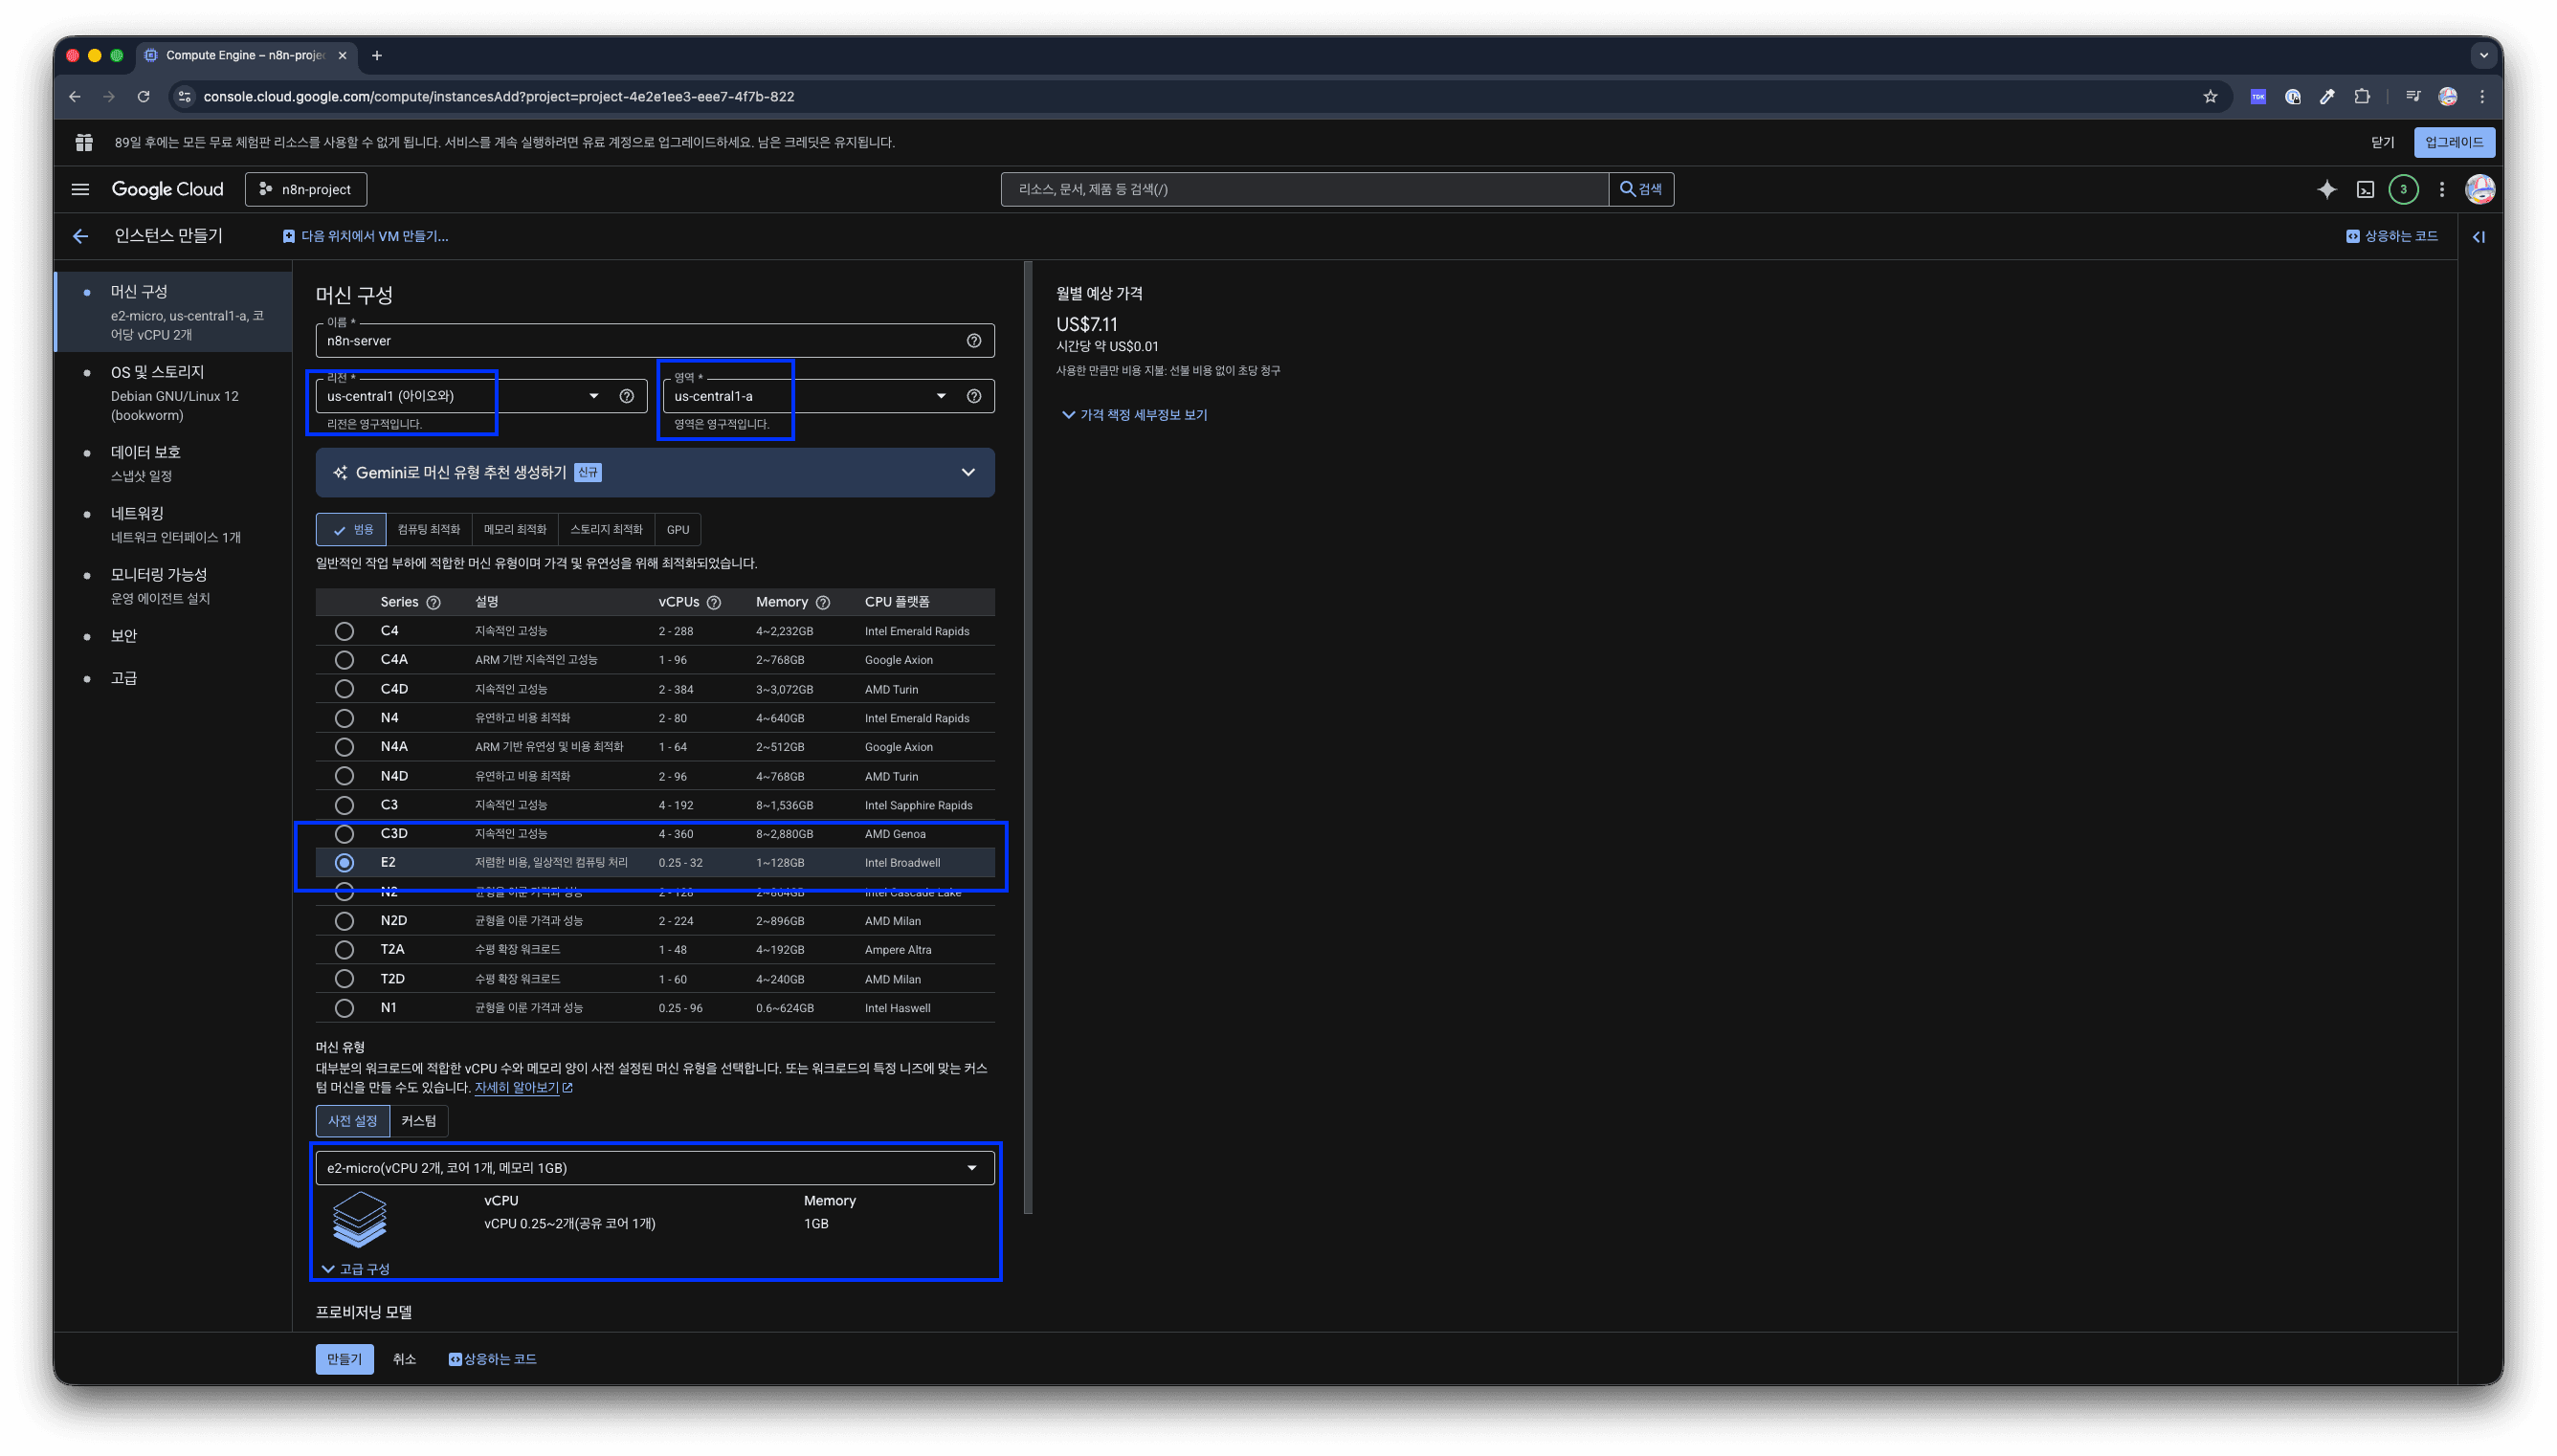Click the search resources input field
The width and height of the screenshot is (2557, 1456).
tap(1300, 189)
